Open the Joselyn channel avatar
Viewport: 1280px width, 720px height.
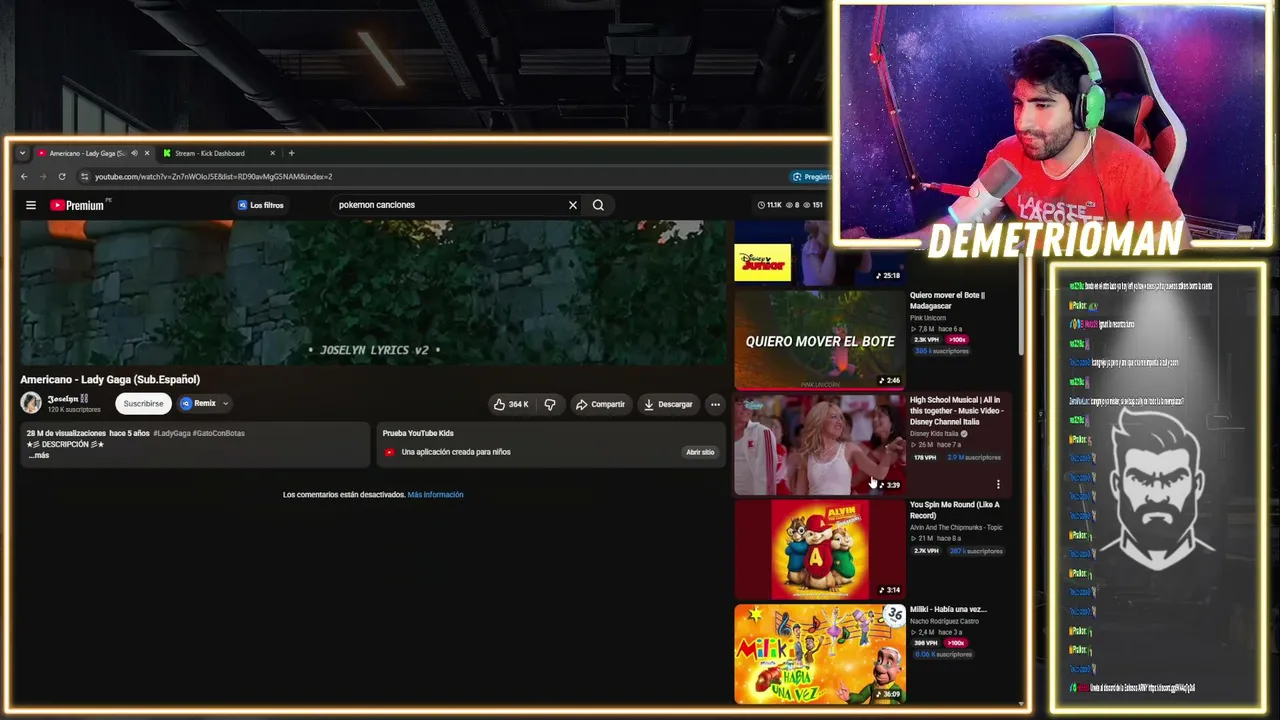31,403
